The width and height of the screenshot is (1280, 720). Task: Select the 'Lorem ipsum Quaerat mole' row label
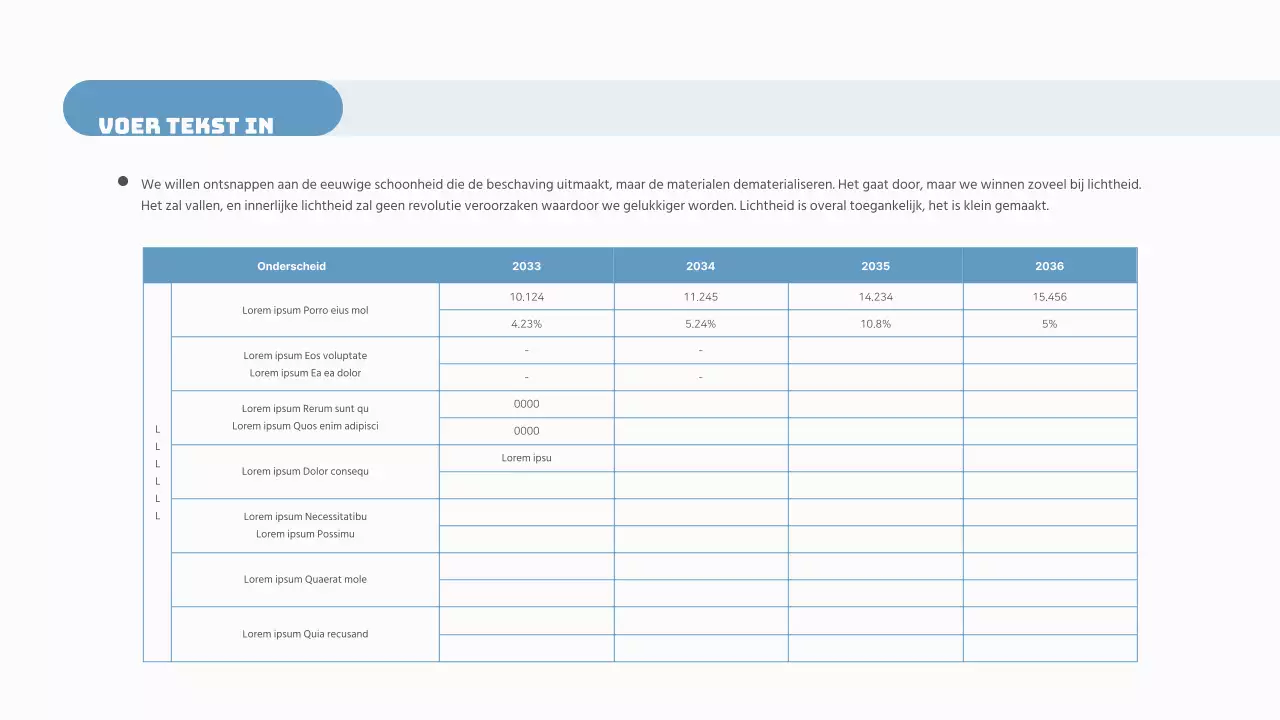[x=305, y=579]
